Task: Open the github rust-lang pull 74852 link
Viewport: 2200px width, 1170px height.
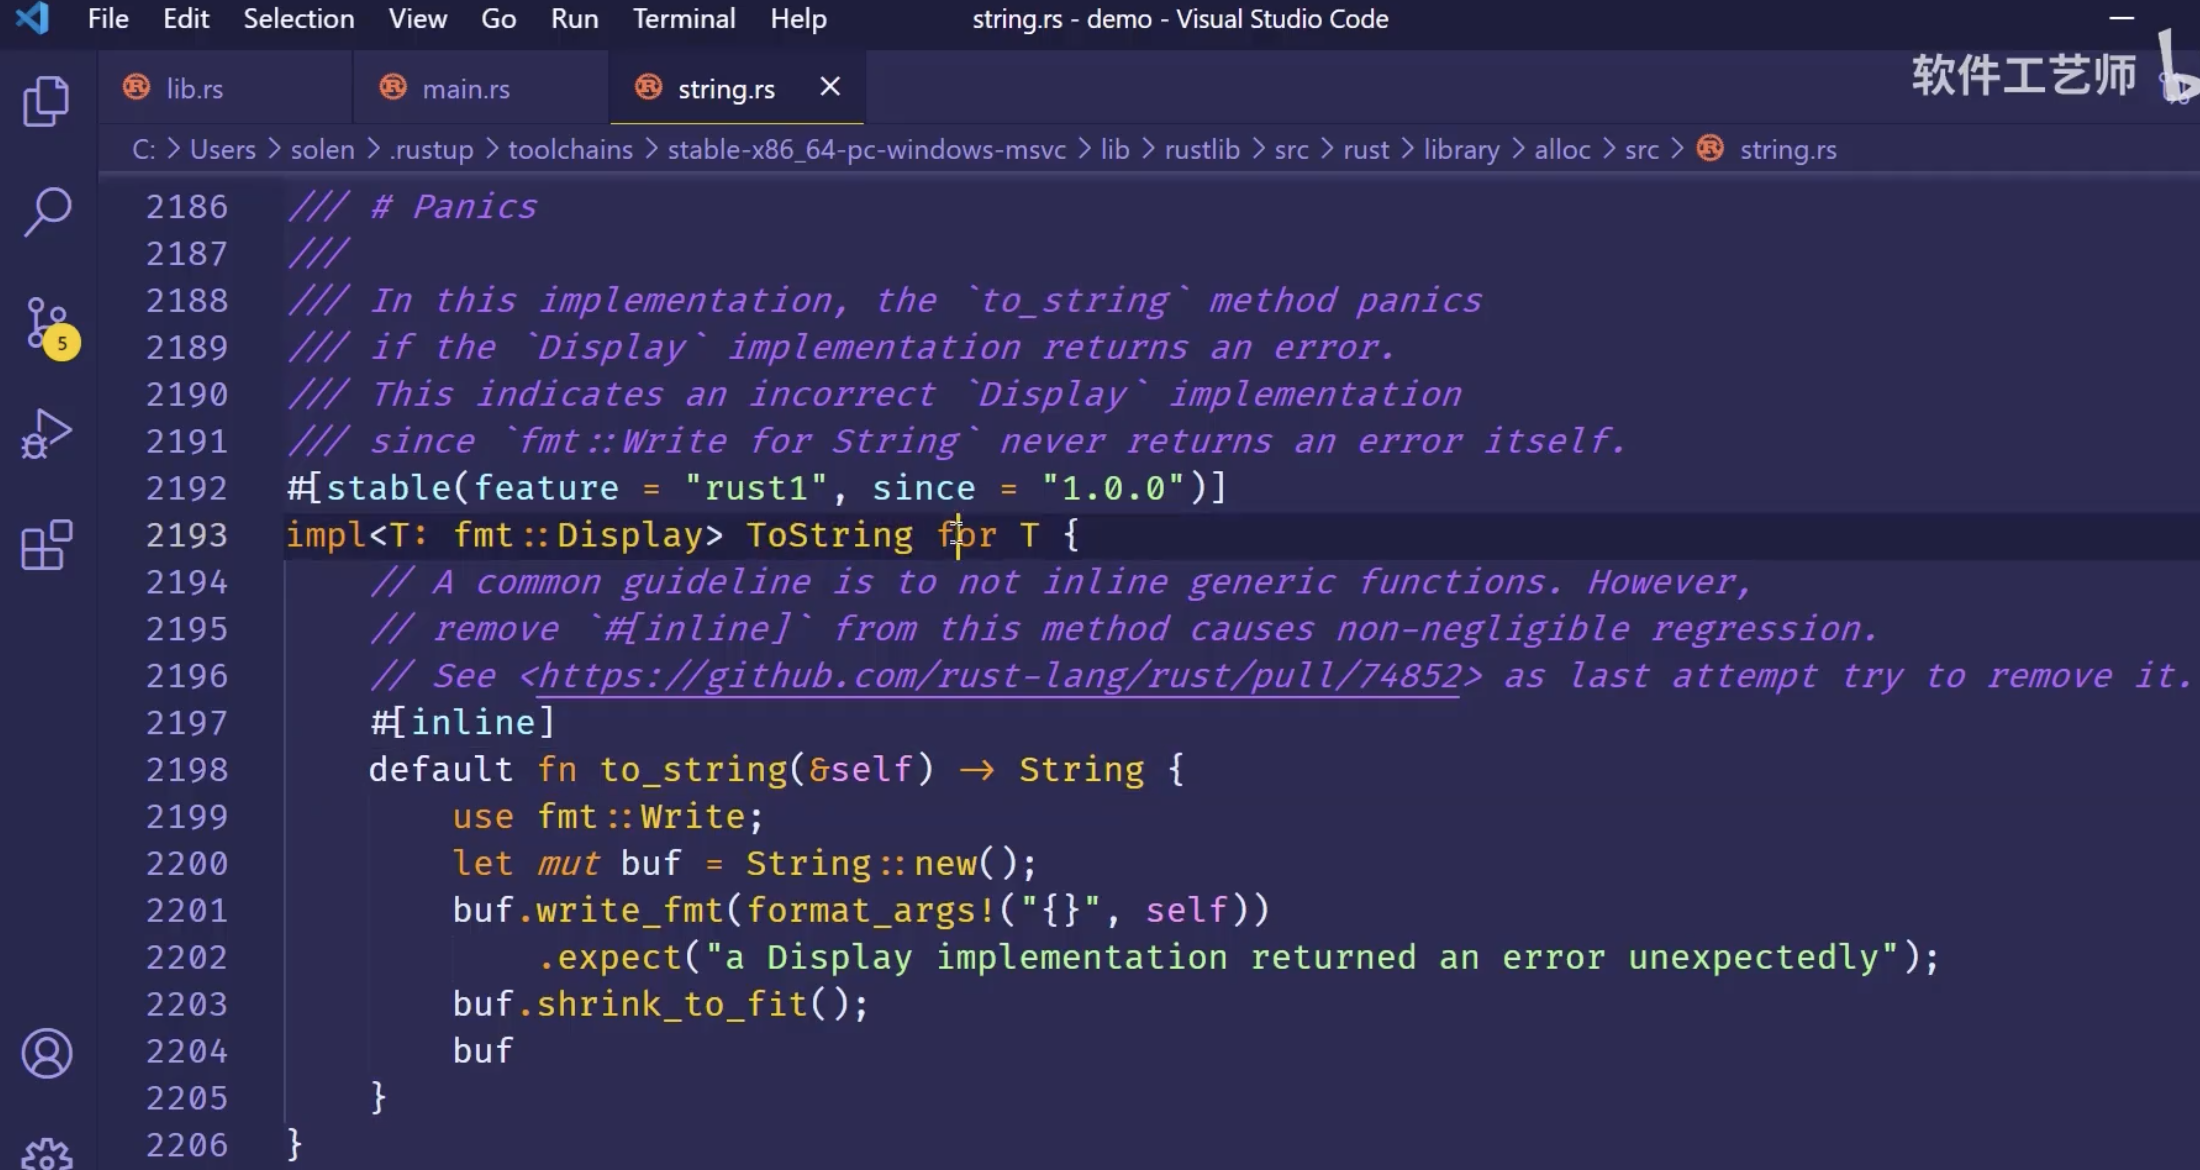Action: pyautogui.click(x=998, y=677)
